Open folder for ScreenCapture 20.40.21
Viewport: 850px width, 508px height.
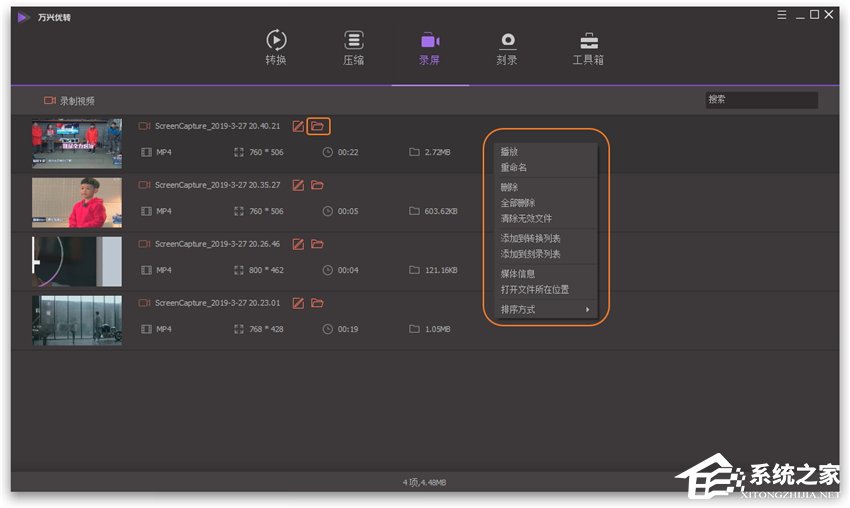(318, 126)
